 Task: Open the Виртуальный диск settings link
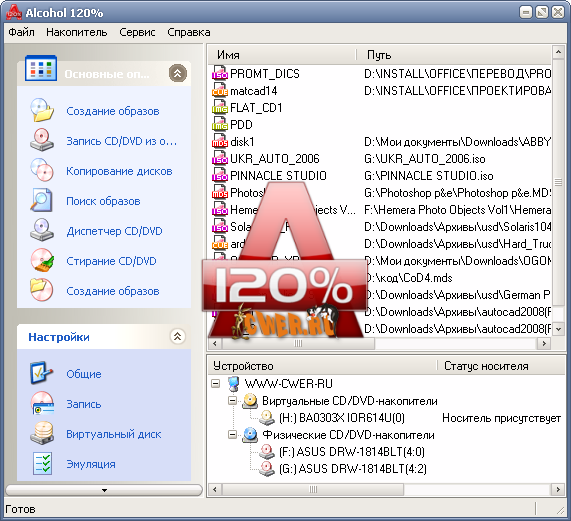tap(114, 434)
